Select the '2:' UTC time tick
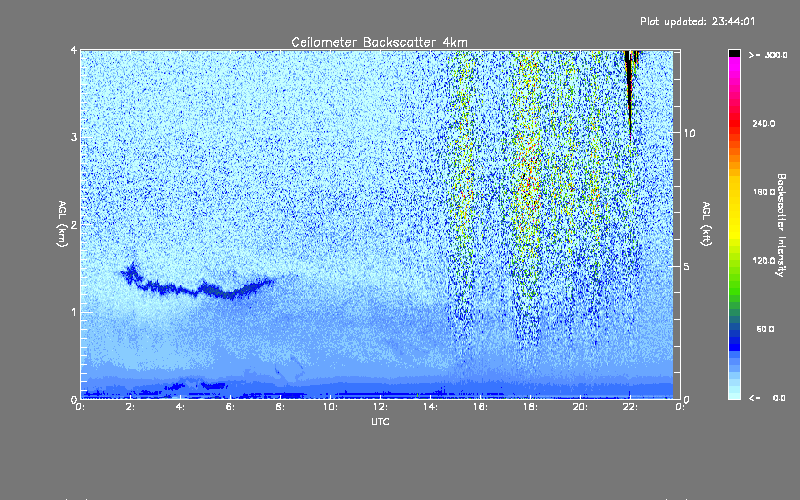The image size is (800, 500). (131, 407)
